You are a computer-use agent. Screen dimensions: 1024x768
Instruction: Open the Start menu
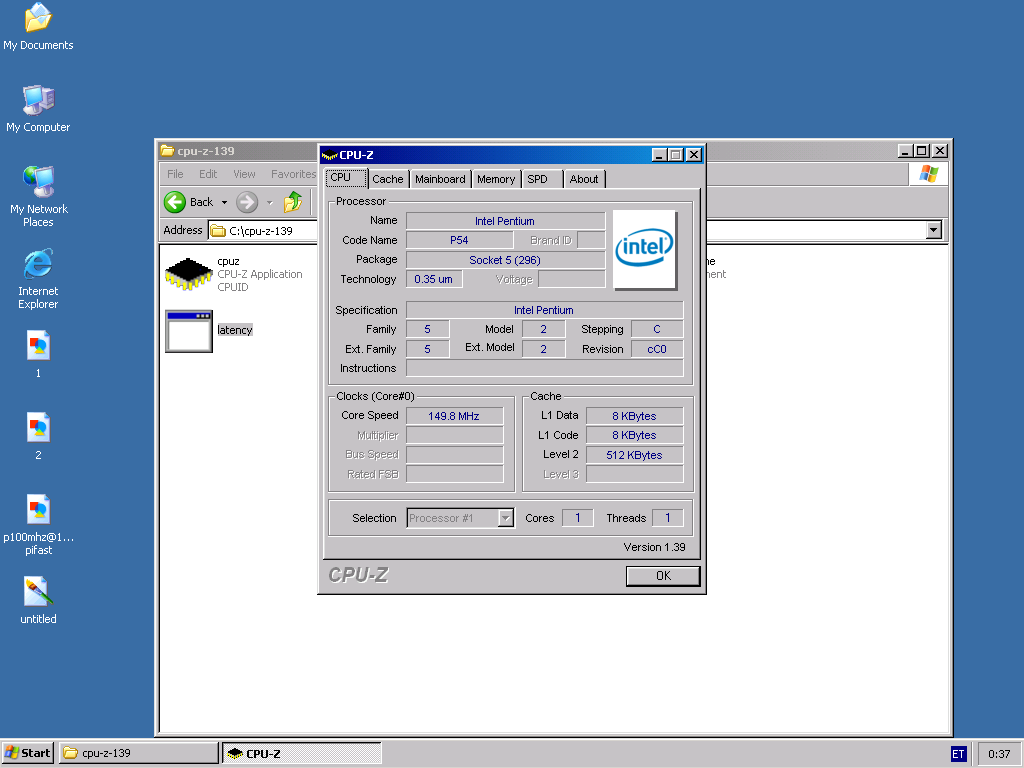click(x=28, y=753)
